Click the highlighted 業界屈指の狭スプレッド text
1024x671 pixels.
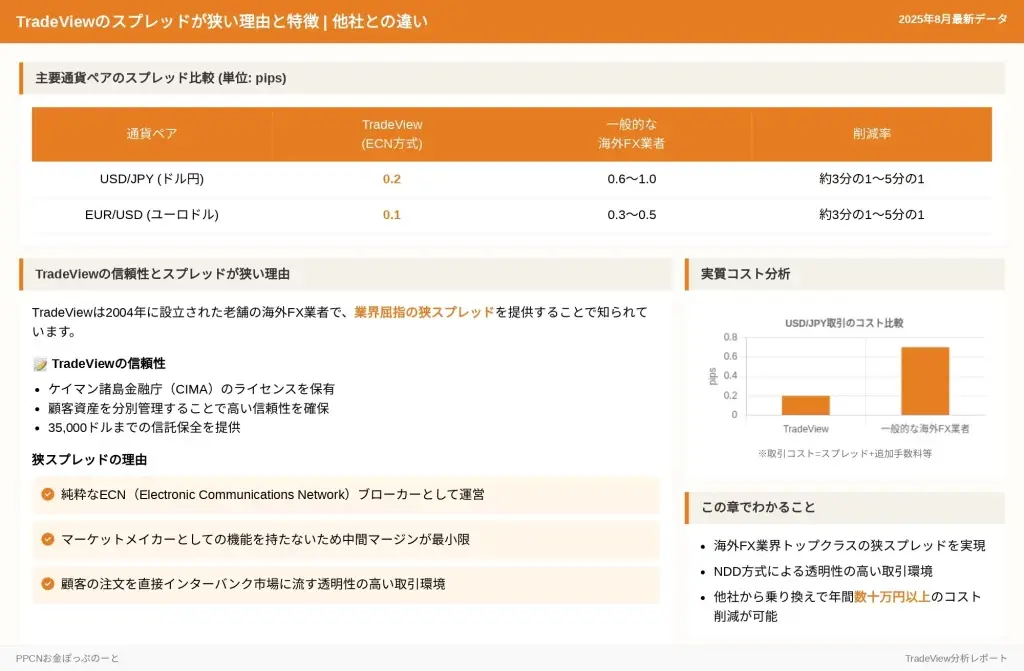pos(424,312)
